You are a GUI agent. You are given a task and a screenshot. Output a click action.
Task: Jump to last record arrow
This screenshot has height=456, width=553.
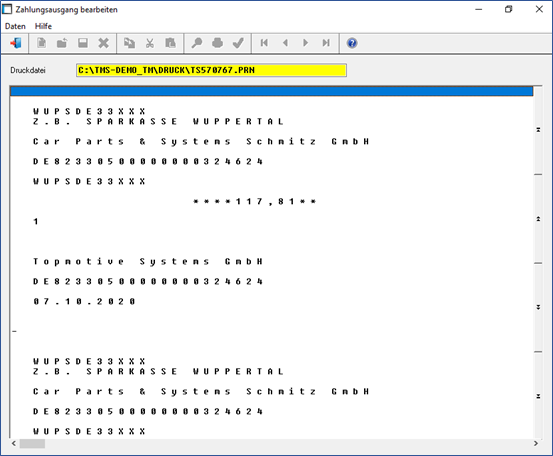click(x=326, y=43)
